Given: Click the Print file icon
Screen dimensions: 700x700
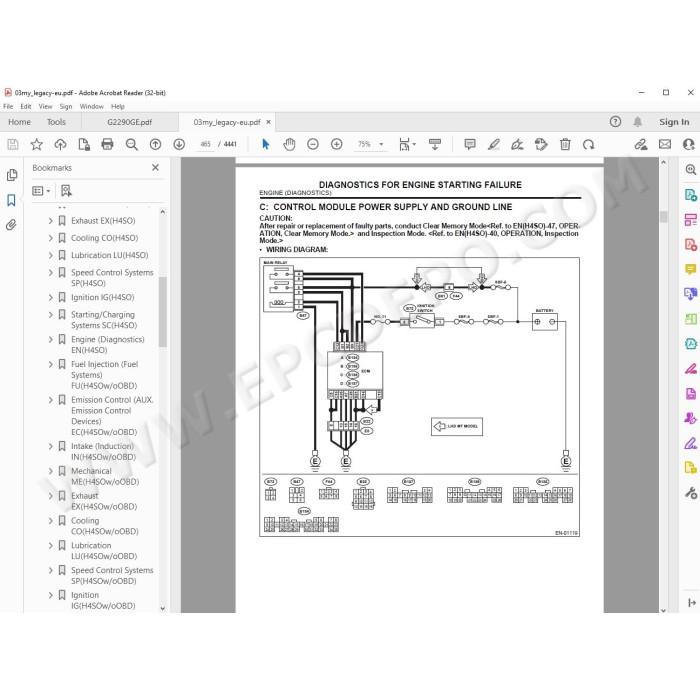Looking at the screenshot, I should click(107, 144).
